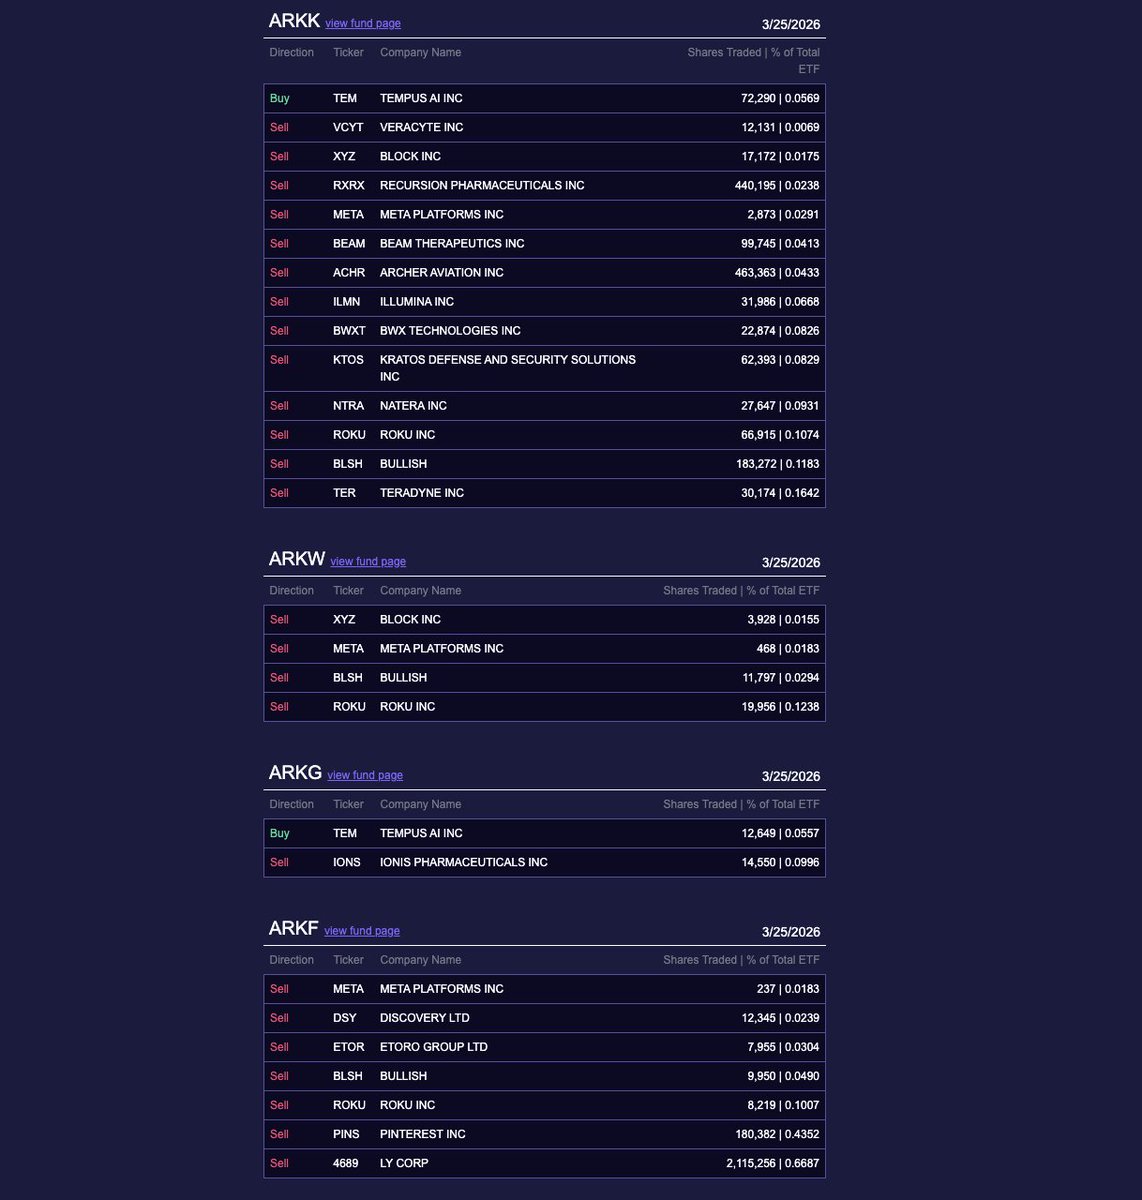Click the Ticker column header in ARKW table
The width and height of the screenshot is (1142, 1200).
click(x=348, y=591)
